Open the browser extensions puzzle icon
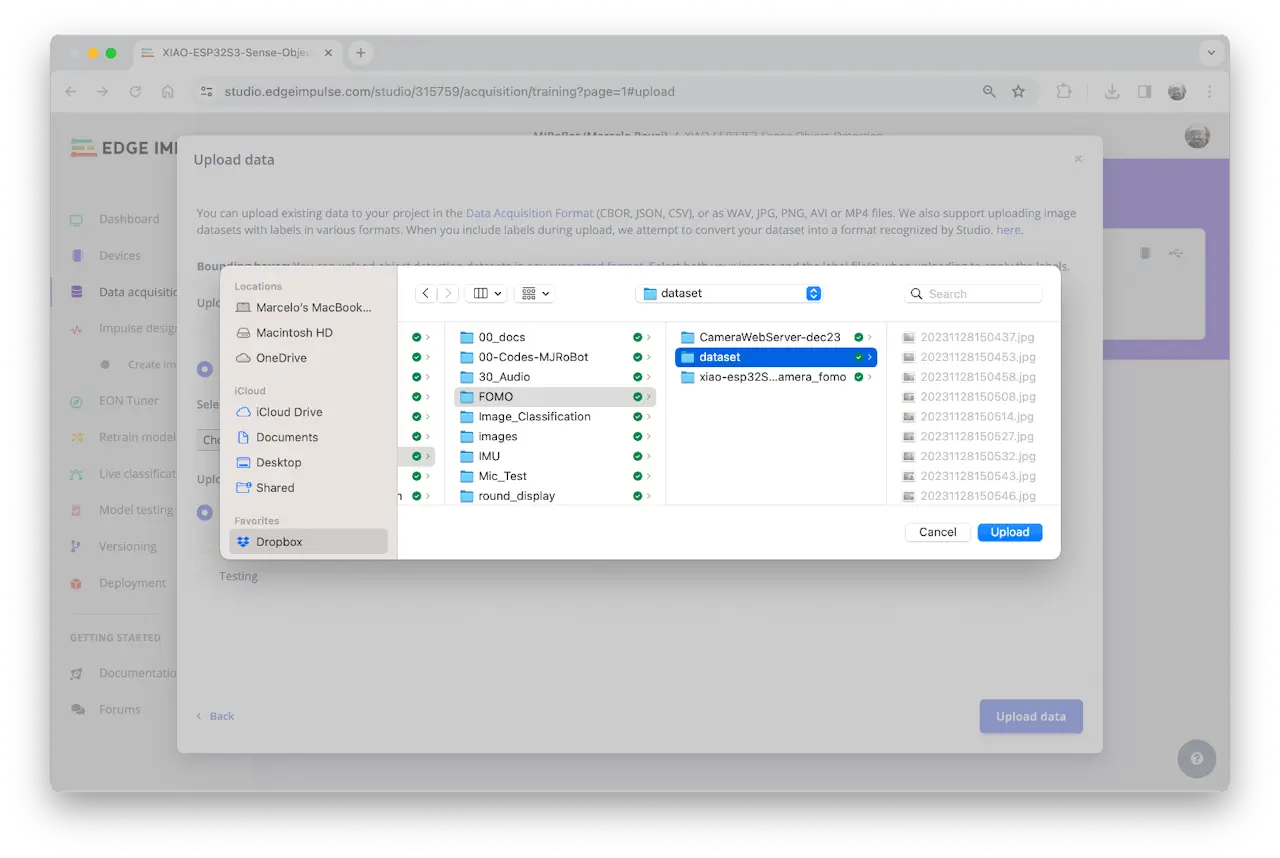Image resolution: width=1280 pixels, height=858 pixels. pyautogui.click(x=1064, y=91)
